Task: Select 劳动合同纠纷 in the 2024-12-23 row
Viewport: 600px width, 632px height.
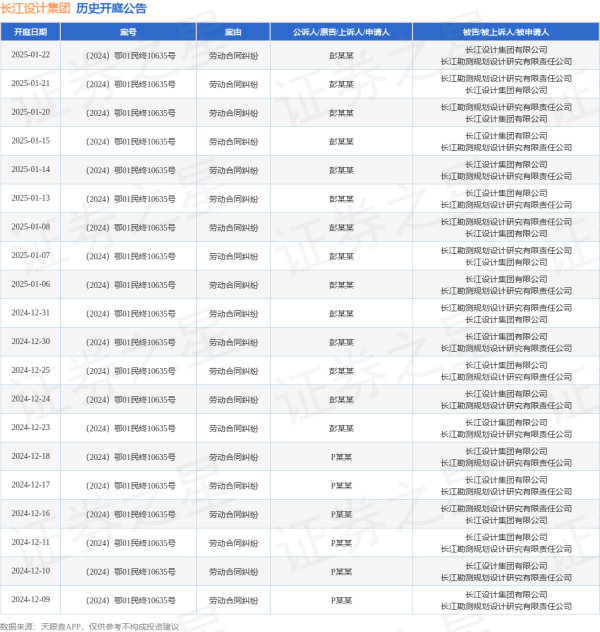Action: (233, 428)
